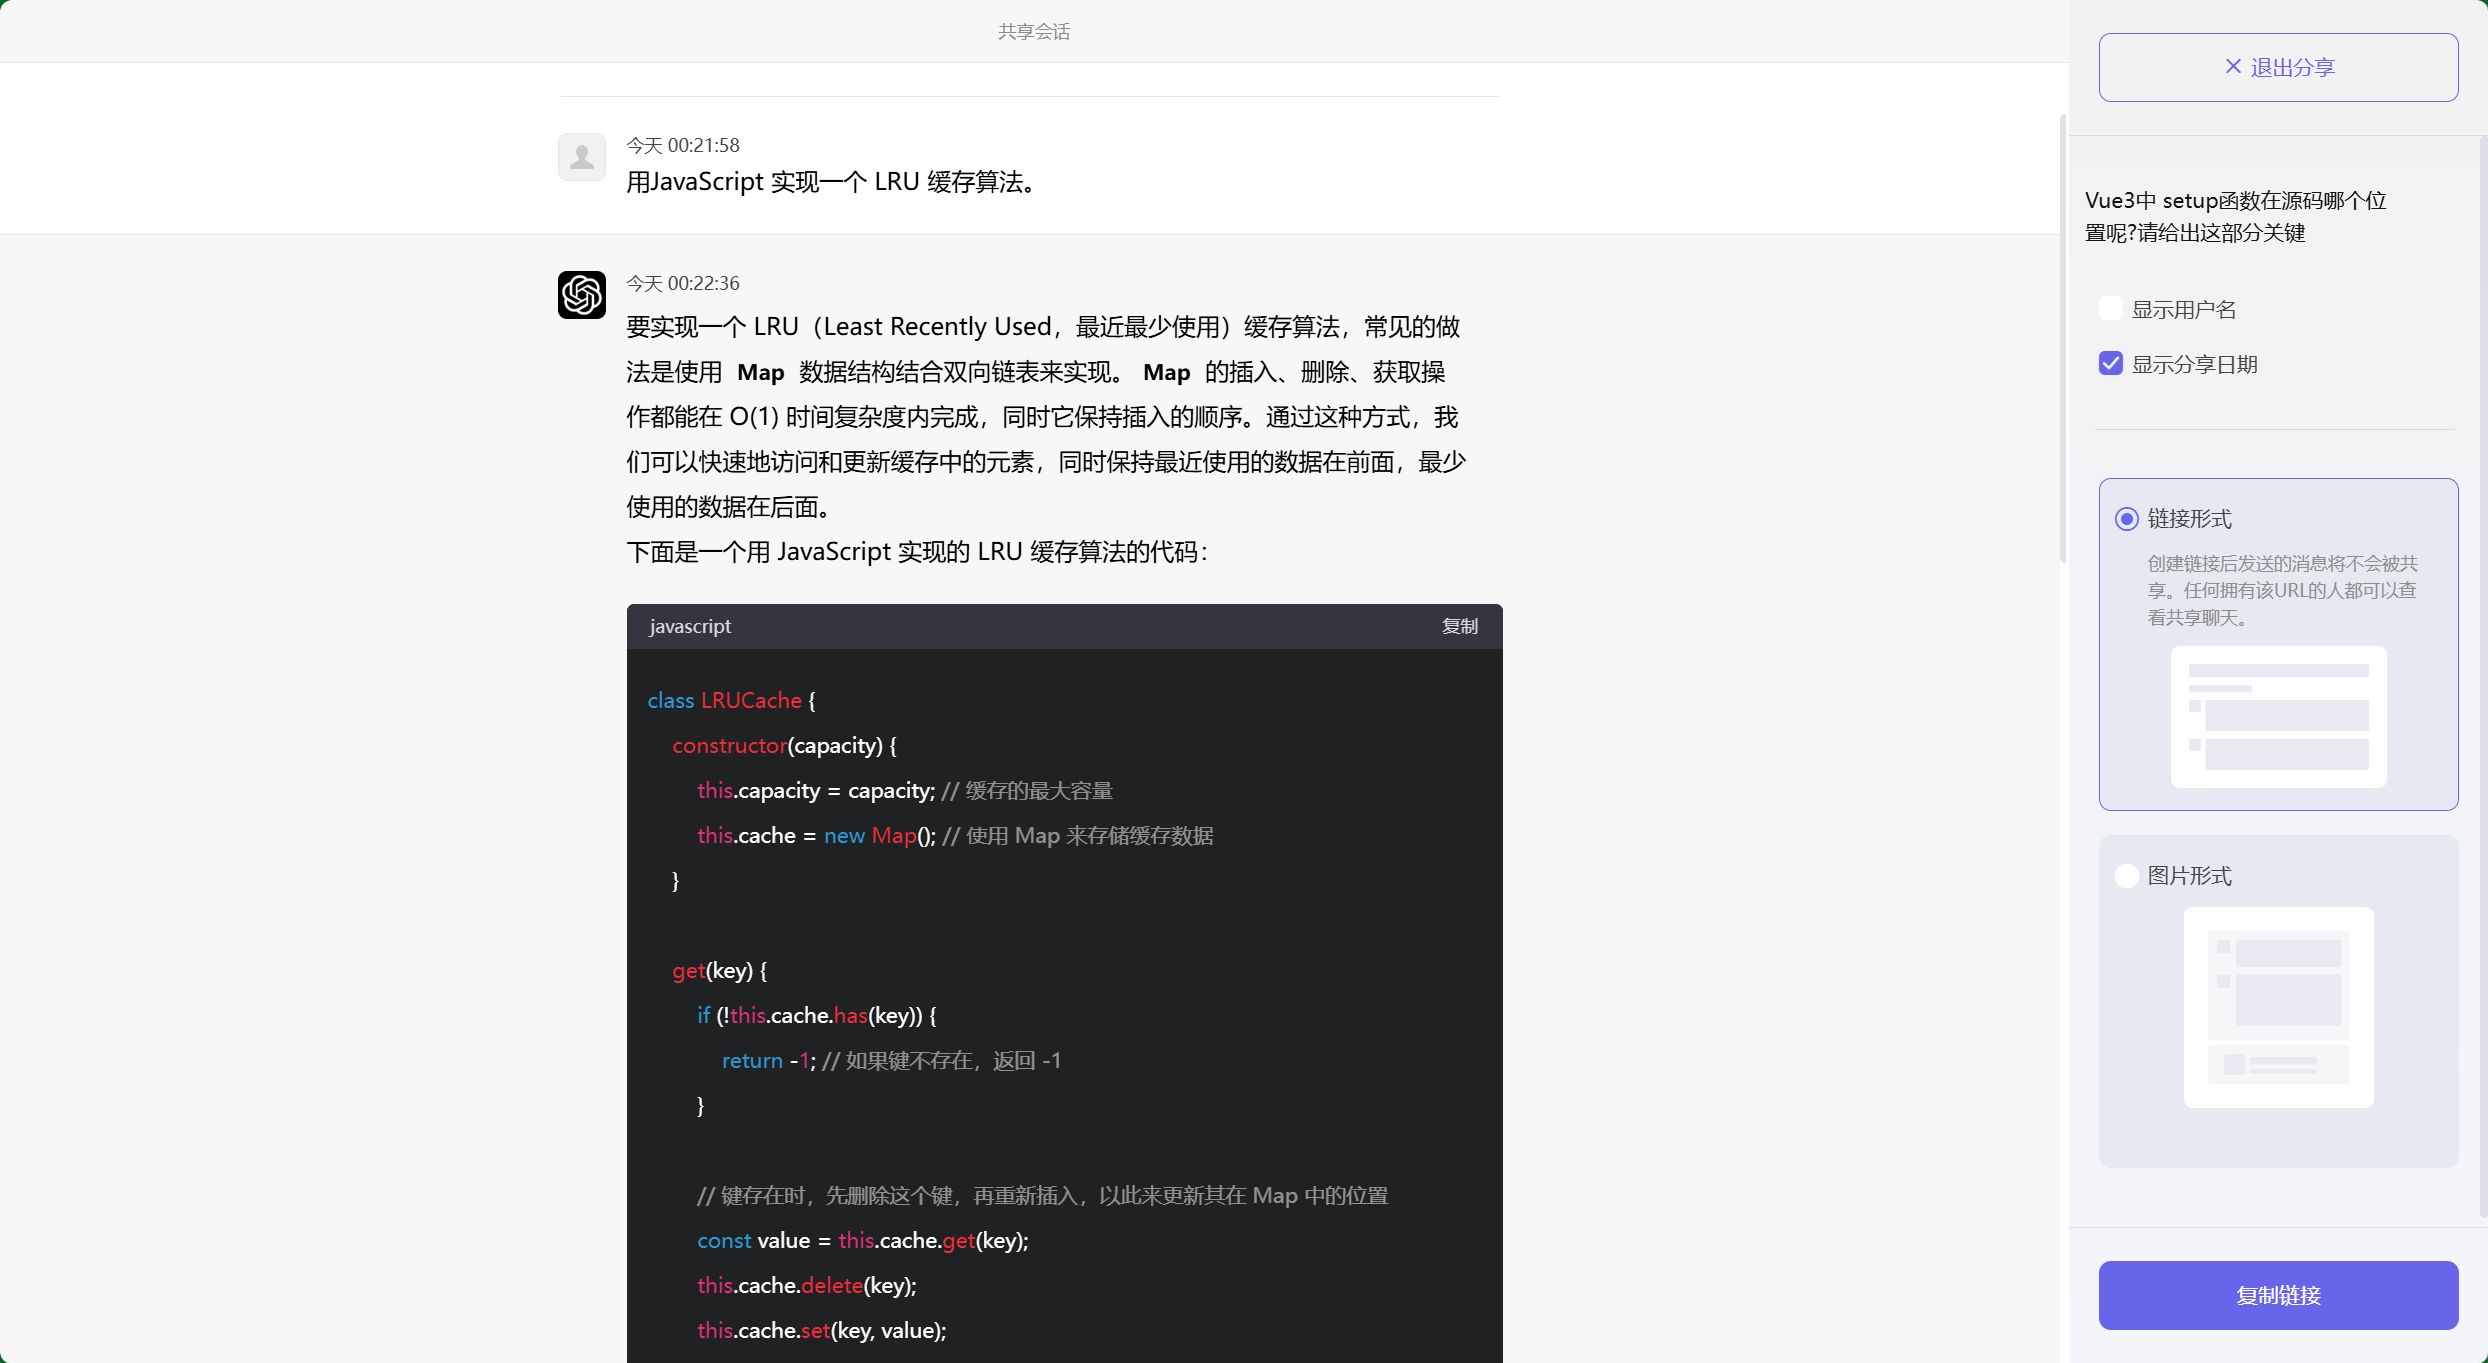Select the 链接形式 radio button
The height and width of the screenshot is (1363, 2488).
pyautogui.click(x=2126, y=518)
